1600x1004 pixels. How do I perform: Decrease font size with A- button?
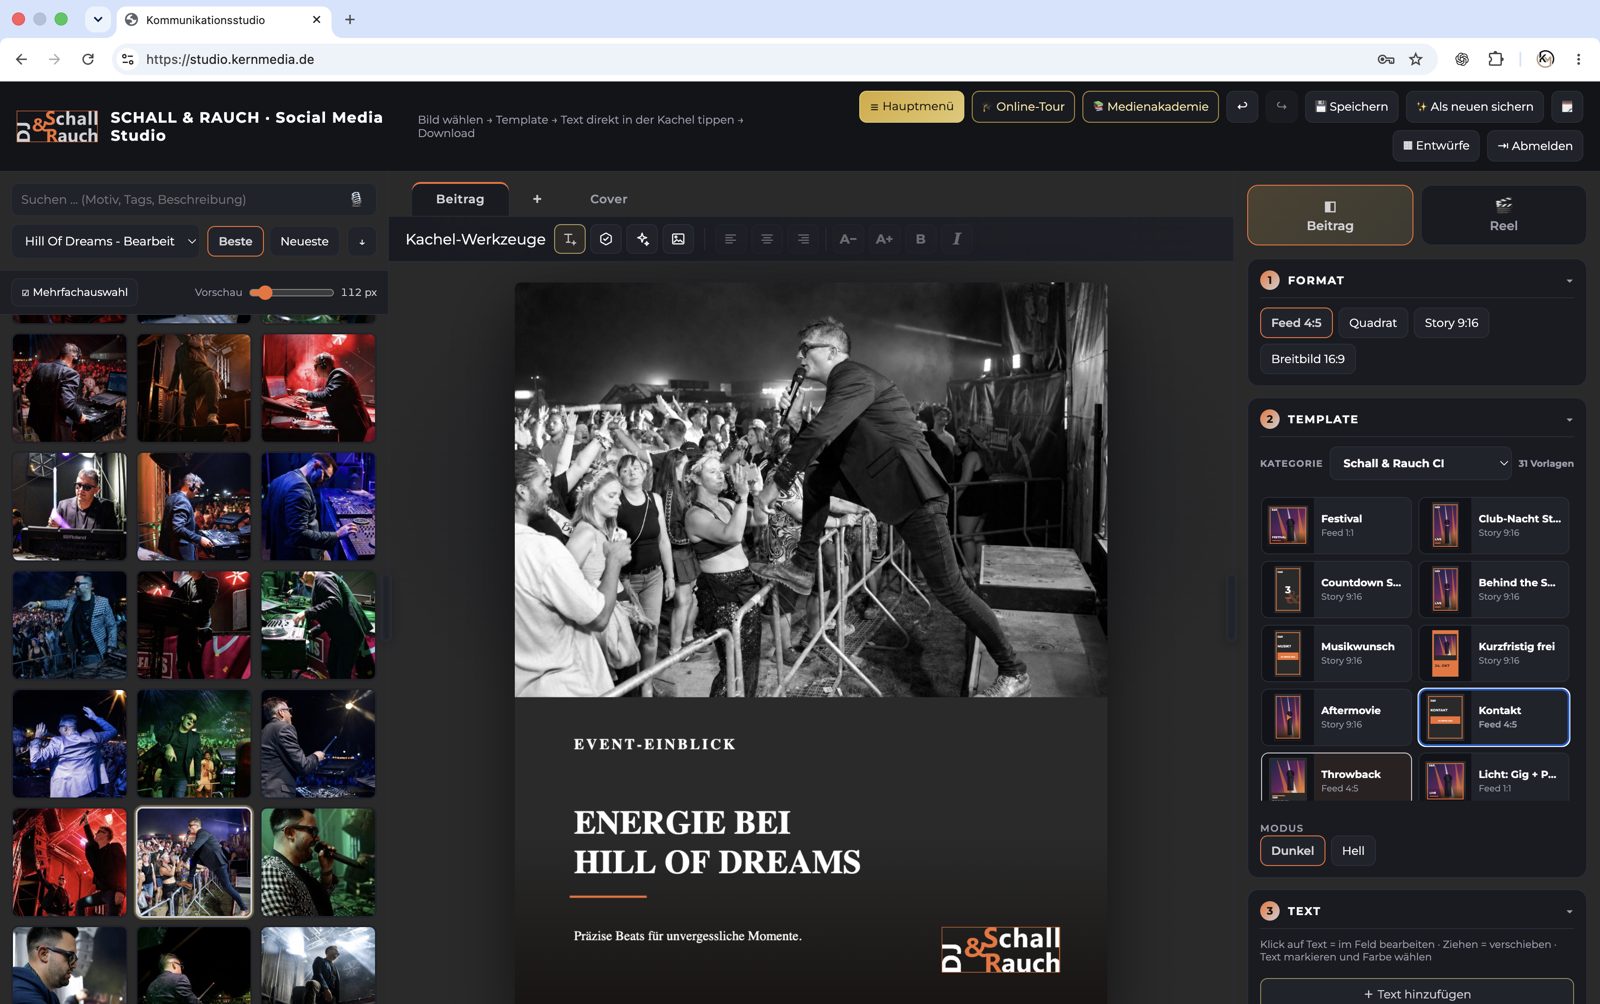pyautogui.click(x=847, y=239)
